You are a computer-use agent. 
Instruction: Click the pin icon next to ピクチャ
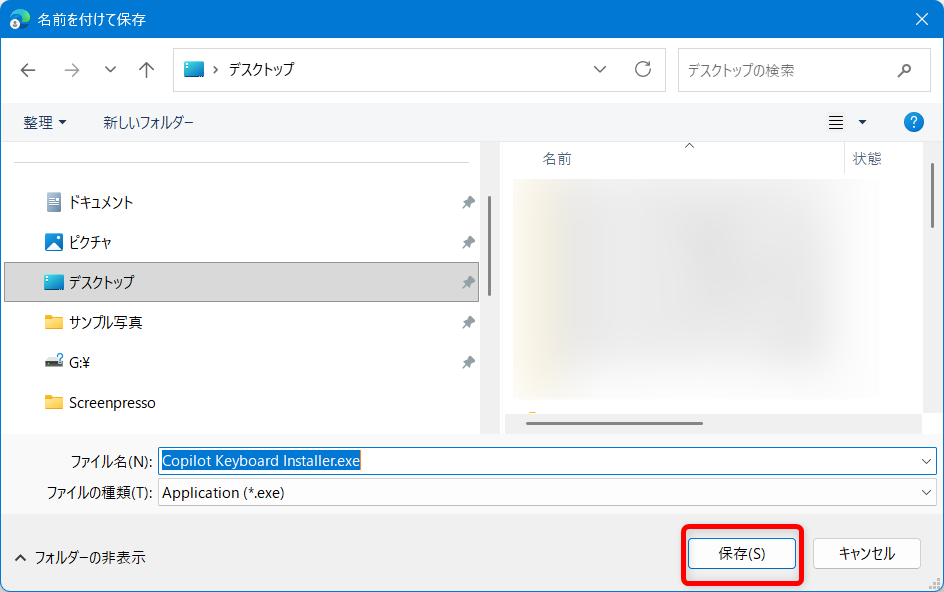(x=468, y=242)
